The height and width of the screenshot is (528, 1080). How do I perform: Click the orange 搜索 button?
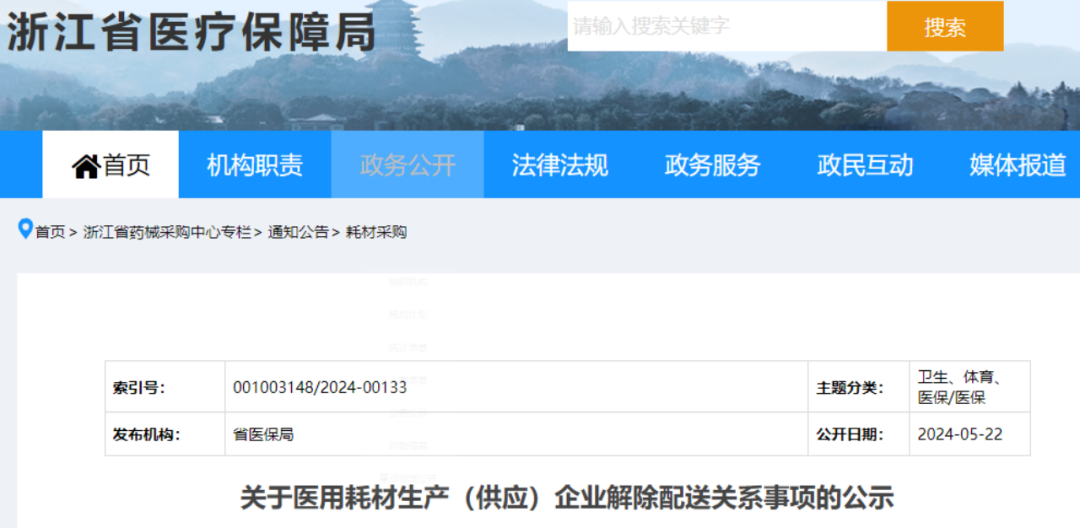(944, 26)
